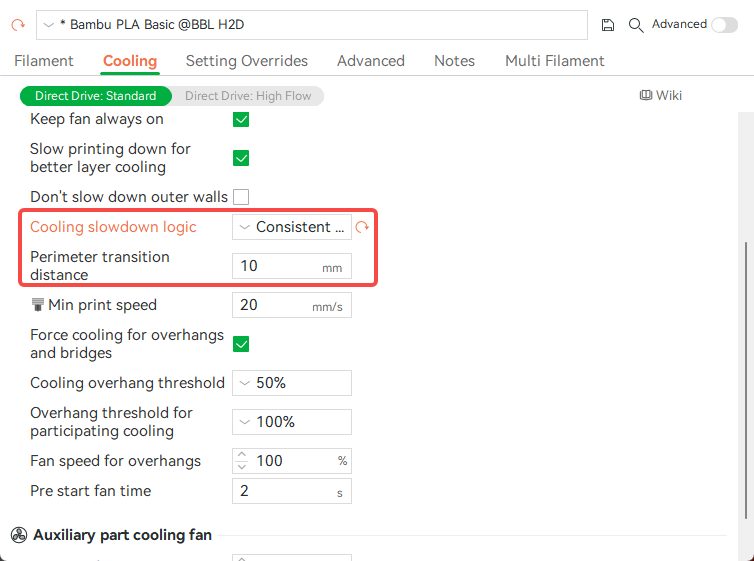Select Direct Drive: Standard

point(96,96)
